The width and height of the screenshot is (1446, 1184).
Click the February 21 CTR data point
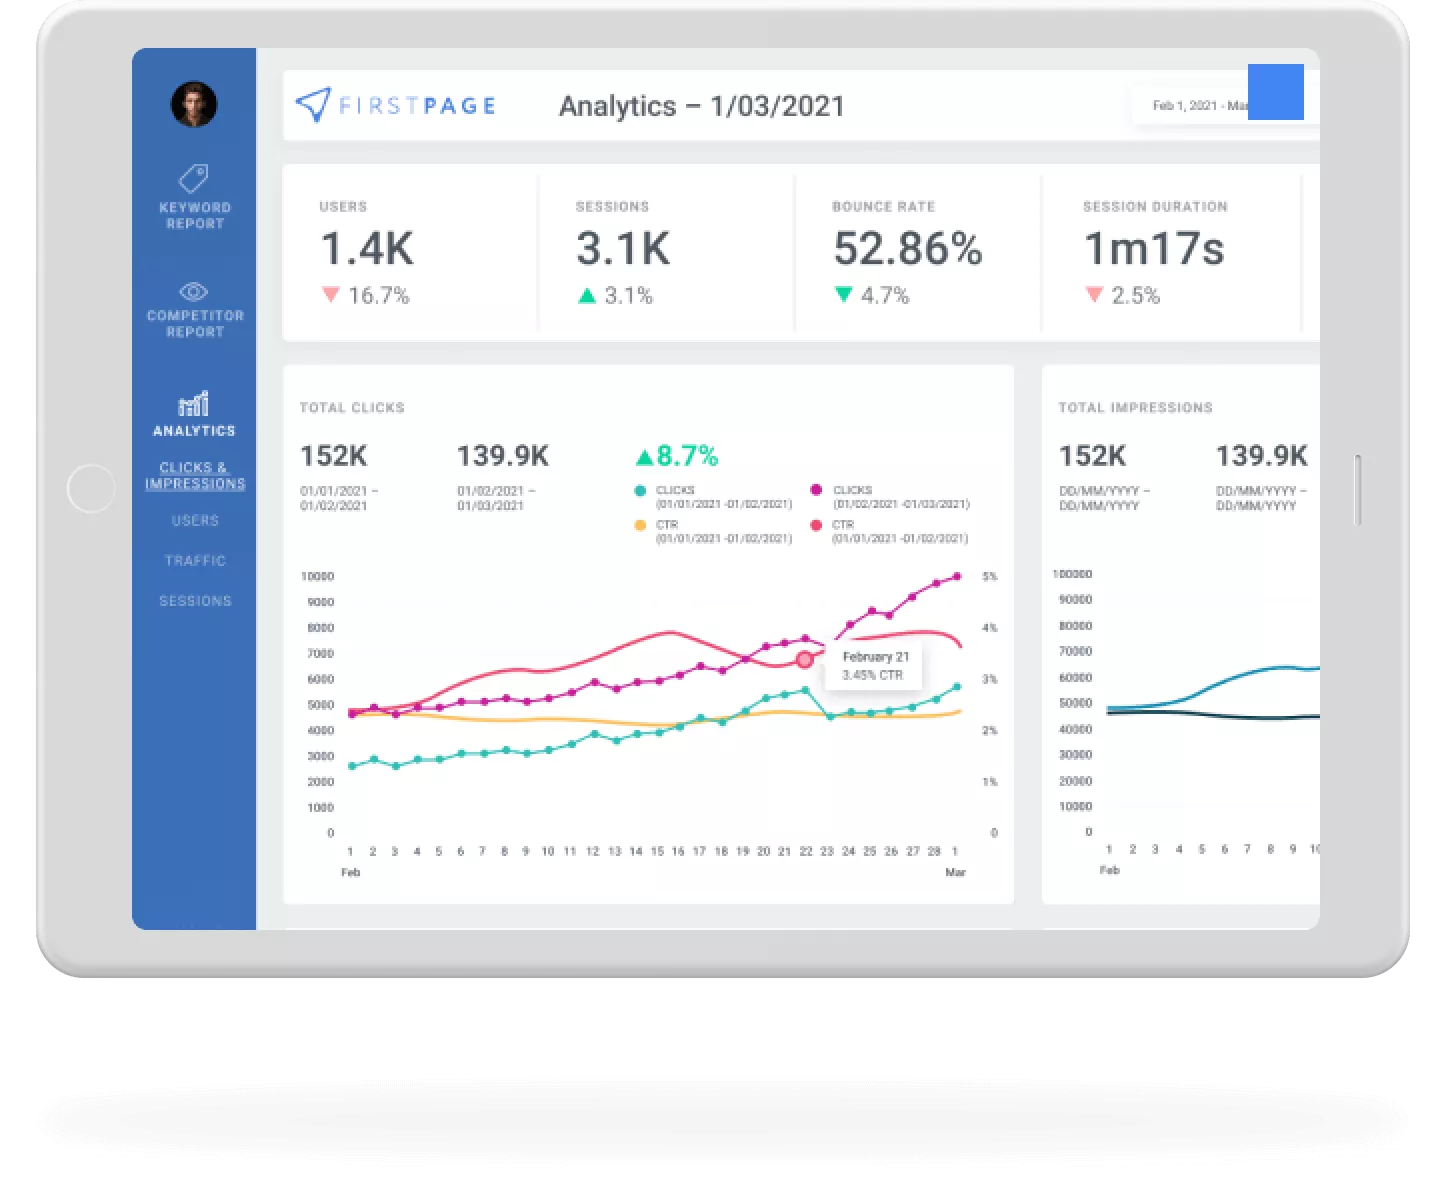(x=805, y=660)
